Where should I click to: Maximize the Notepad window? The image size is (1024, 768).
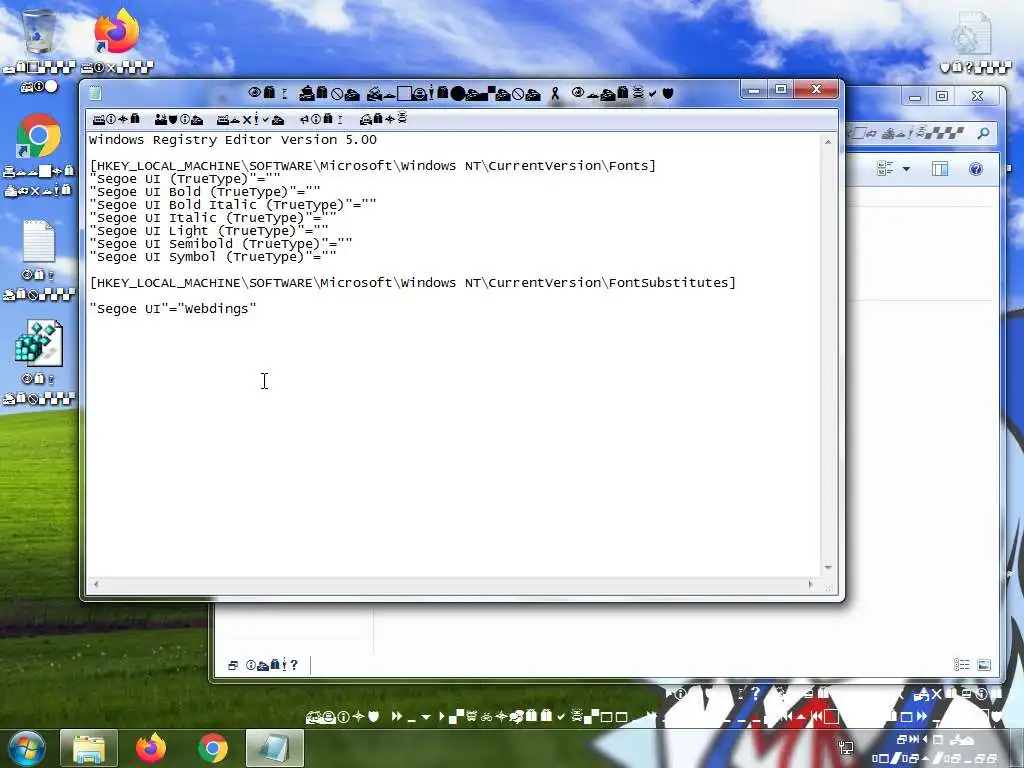(x=780, y=89)
